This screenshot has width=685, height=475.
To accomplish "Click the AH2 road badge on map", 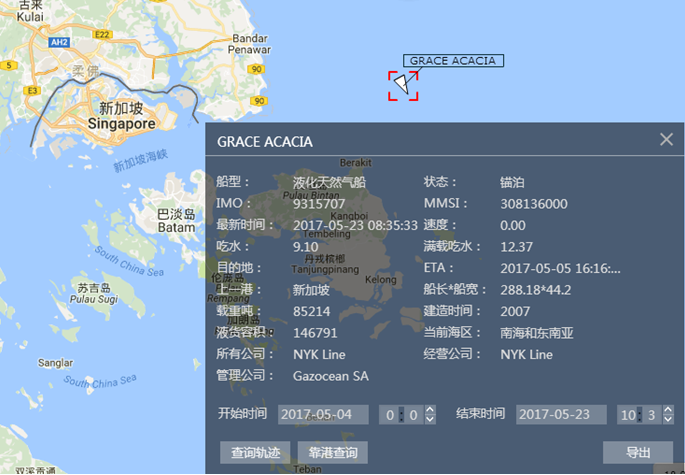I will click(59, 43).
